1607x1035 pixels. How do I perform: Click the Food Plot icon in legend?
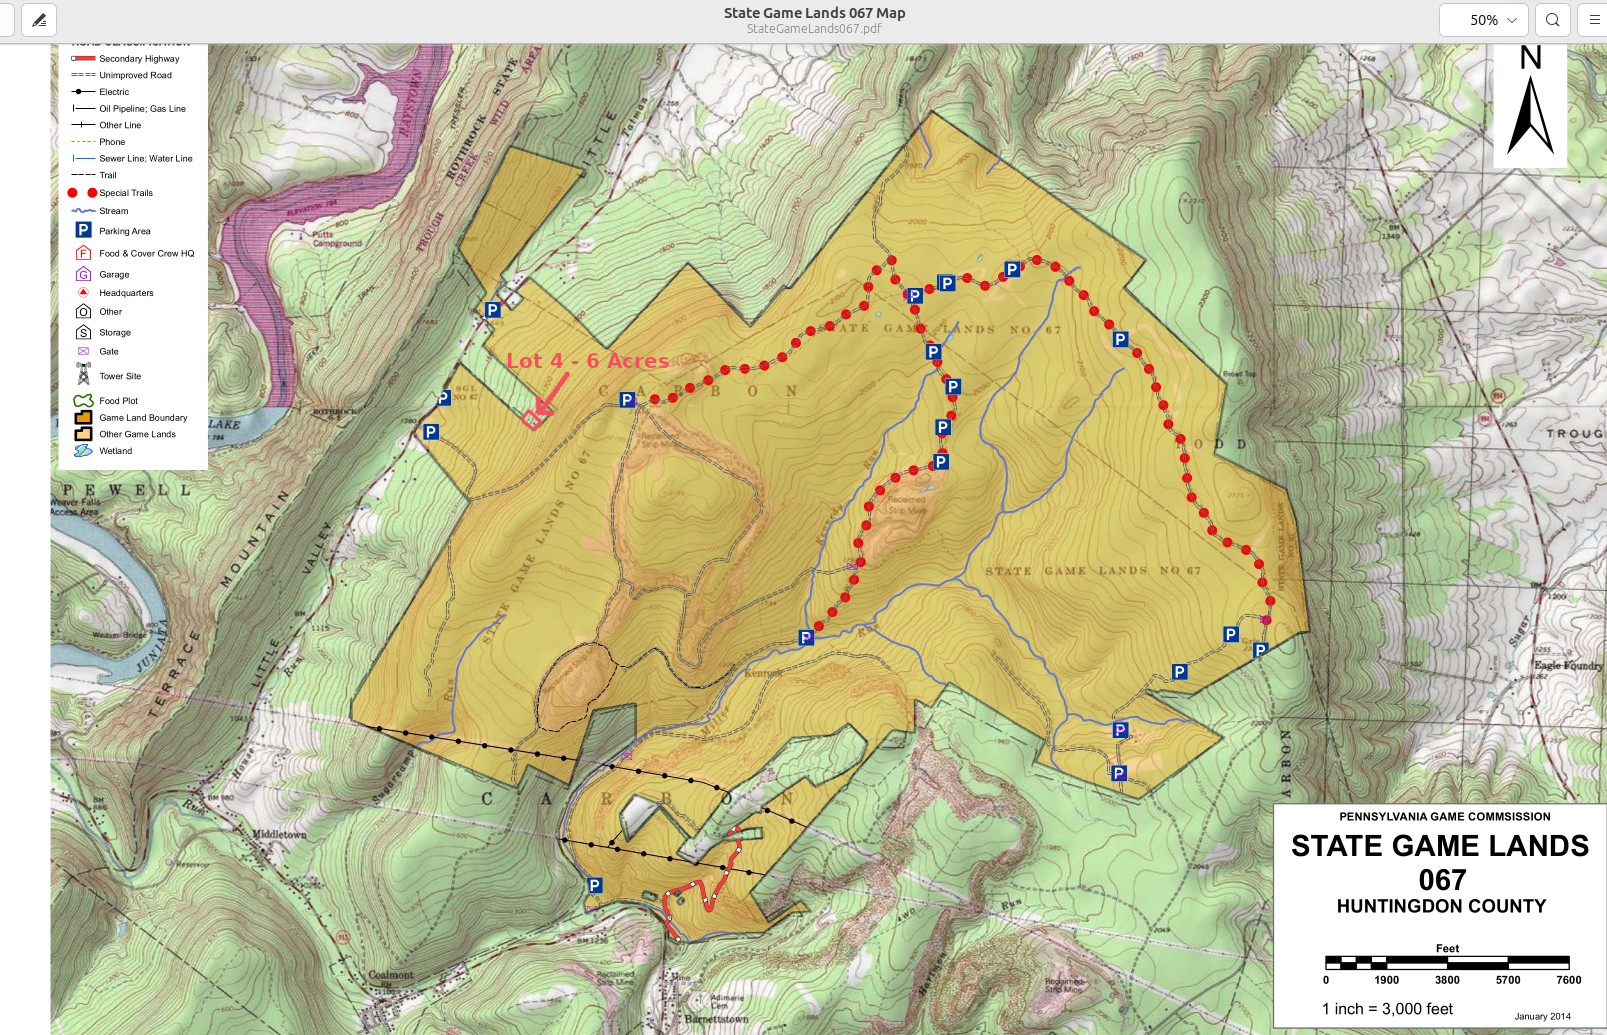tap(83, 400)
